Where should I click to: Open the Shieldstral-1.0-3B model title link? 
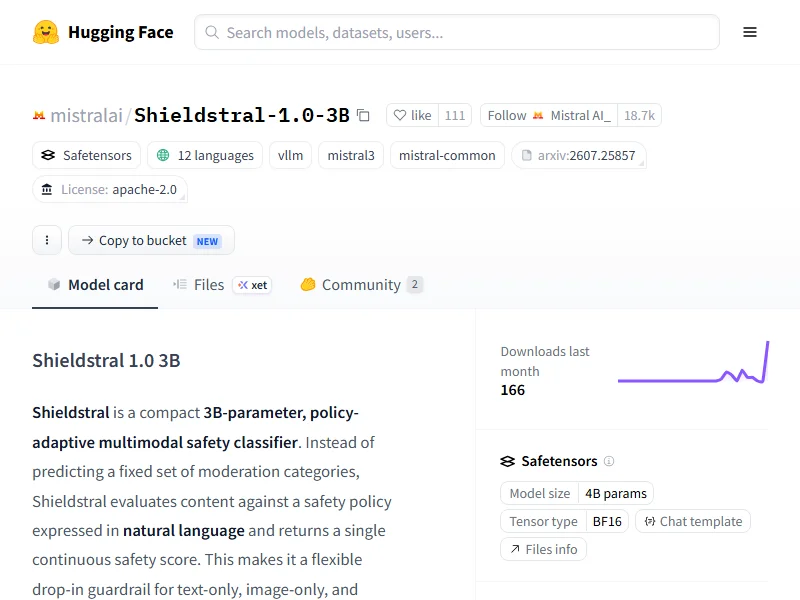[242, 115]
